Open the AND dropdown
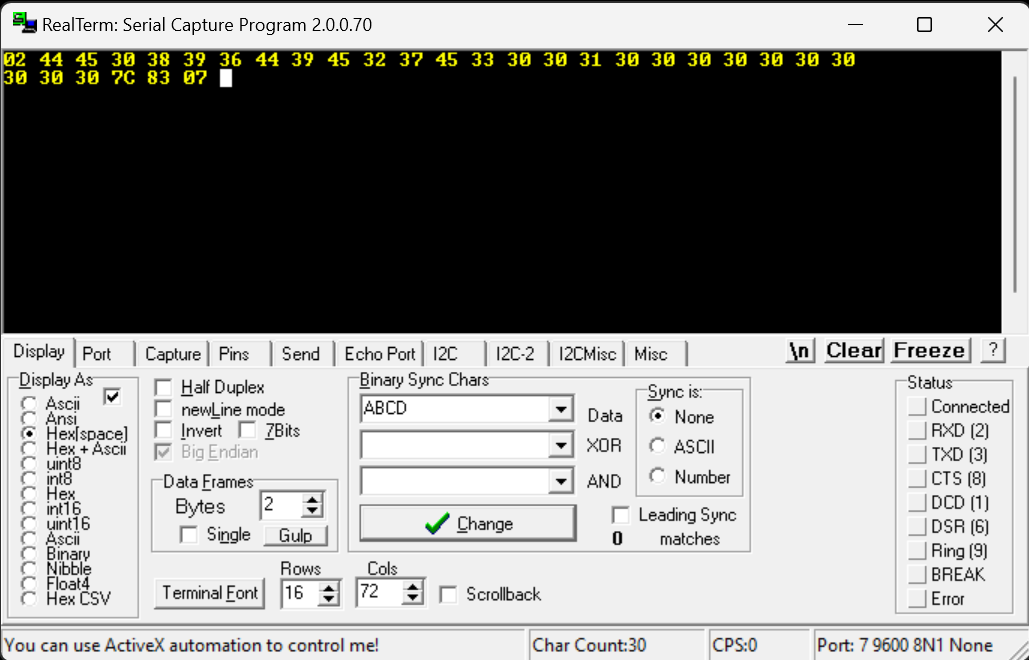1029x660 pixels. click(x=561, y=481)
